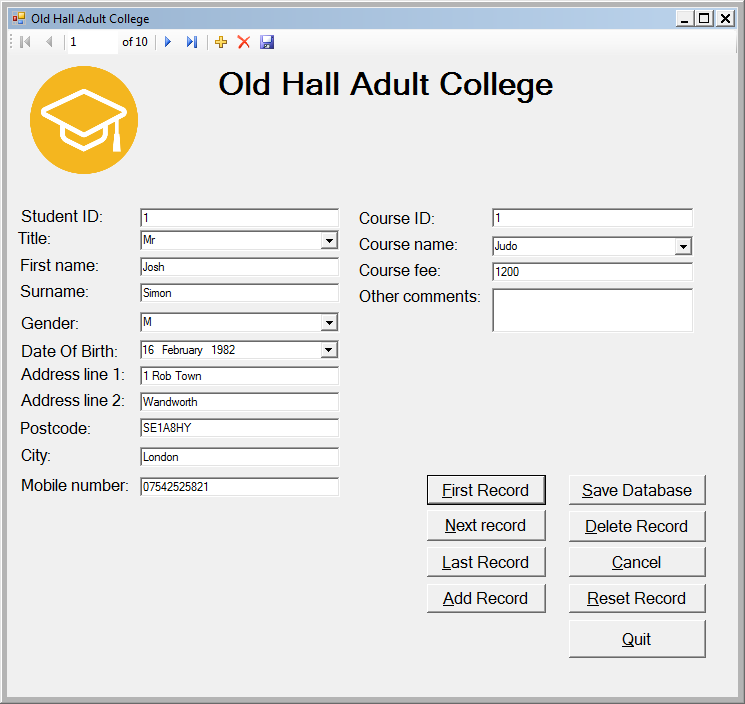Select the day 16 in date picker
The width and height of the screenshot is (745, 704).
[148, 350]
